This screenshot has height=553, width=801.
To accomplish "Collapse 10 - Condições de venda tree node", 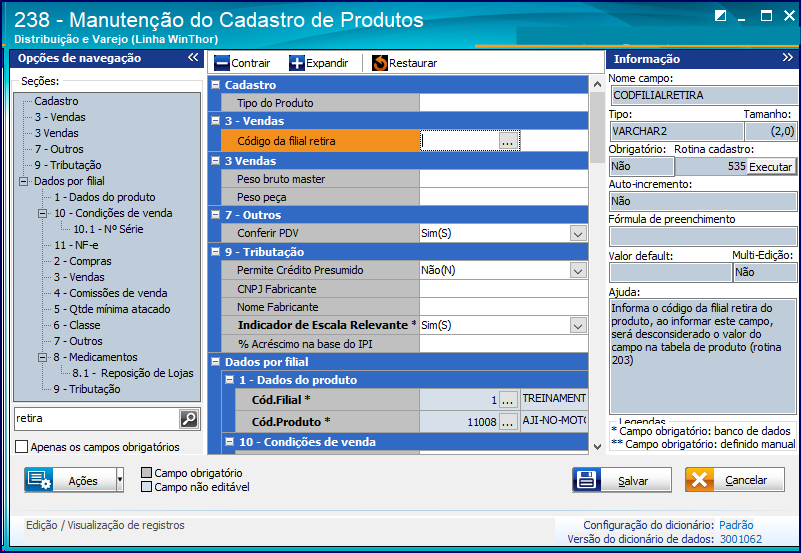I will click(43, 213).
